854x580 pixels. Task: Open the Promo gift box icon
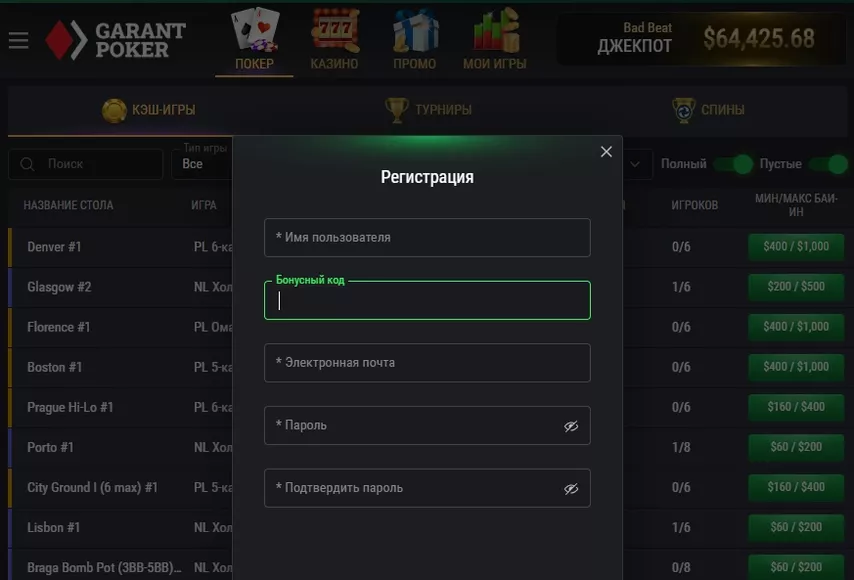click(415, 30)
